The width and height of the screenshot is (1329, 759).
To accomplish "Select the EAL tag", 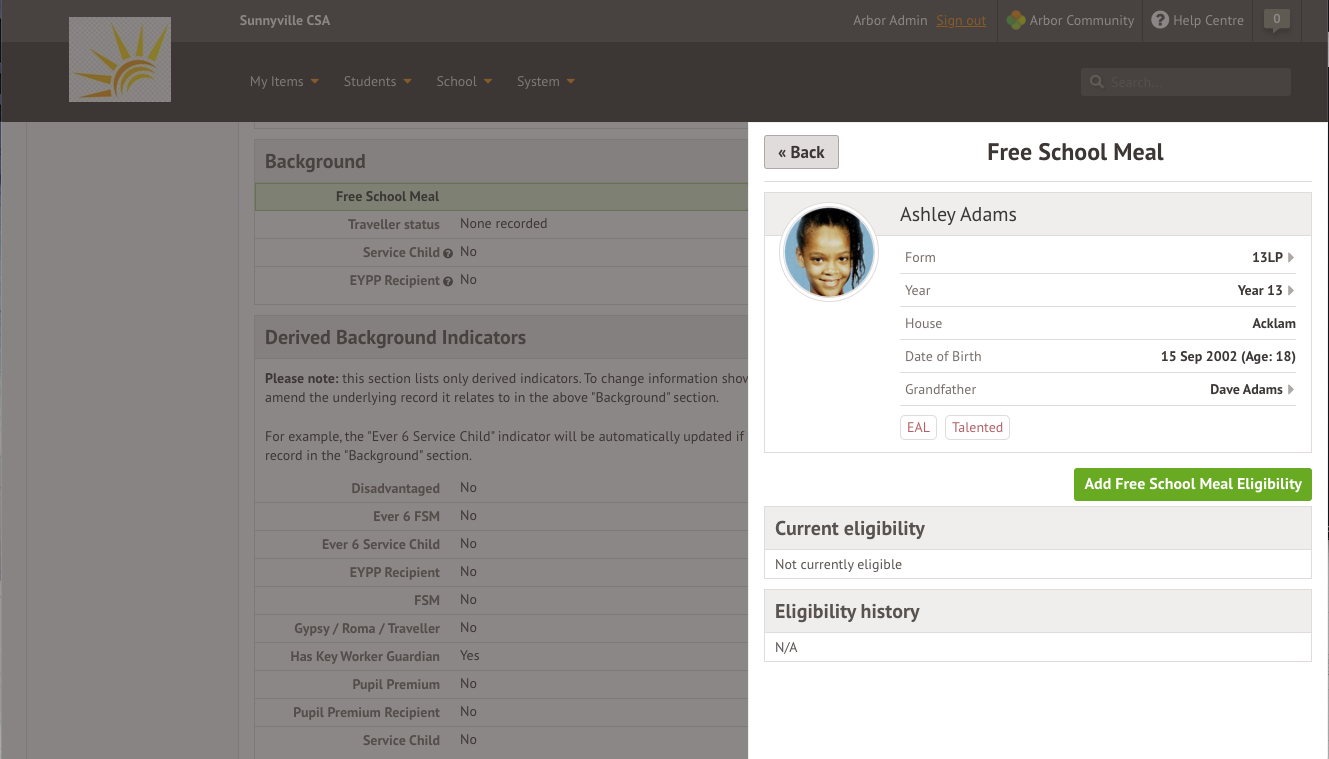I will point(918,427).
